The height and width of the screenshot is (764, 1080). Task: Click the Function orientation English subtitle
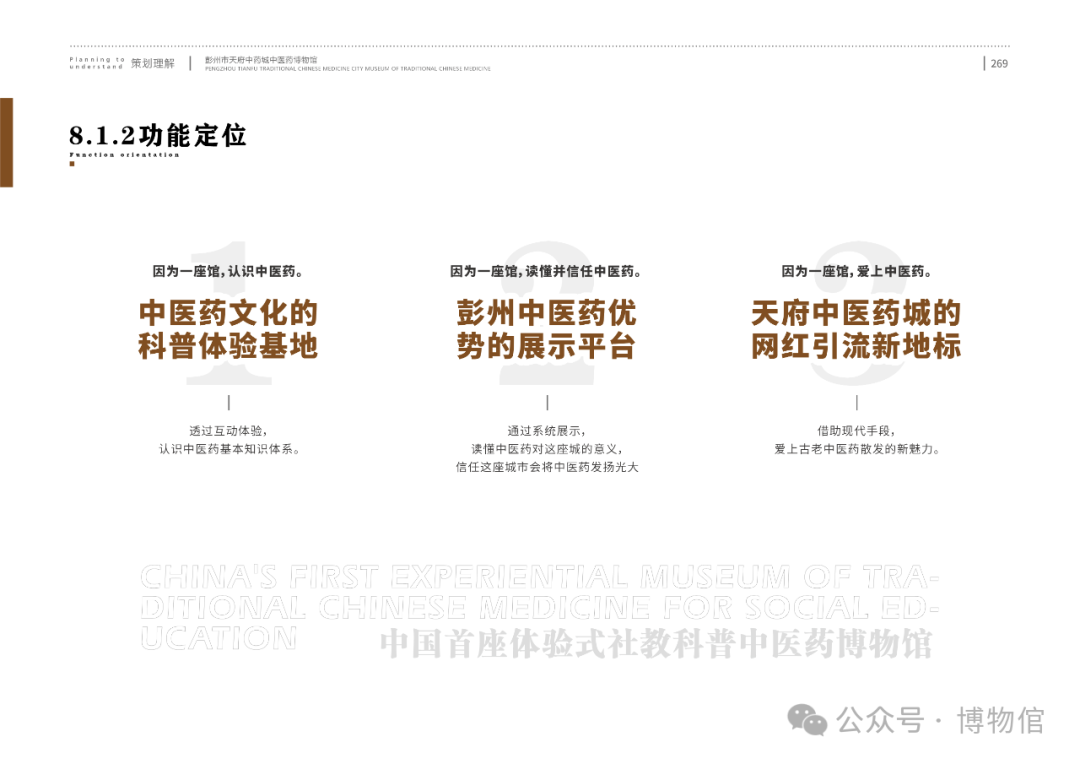[x=125, y=155]
